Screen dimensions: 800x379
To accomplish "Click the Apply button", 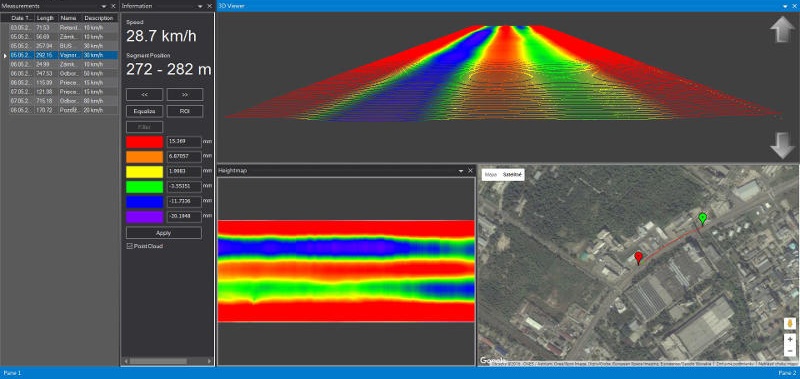I will pos(164,233).
